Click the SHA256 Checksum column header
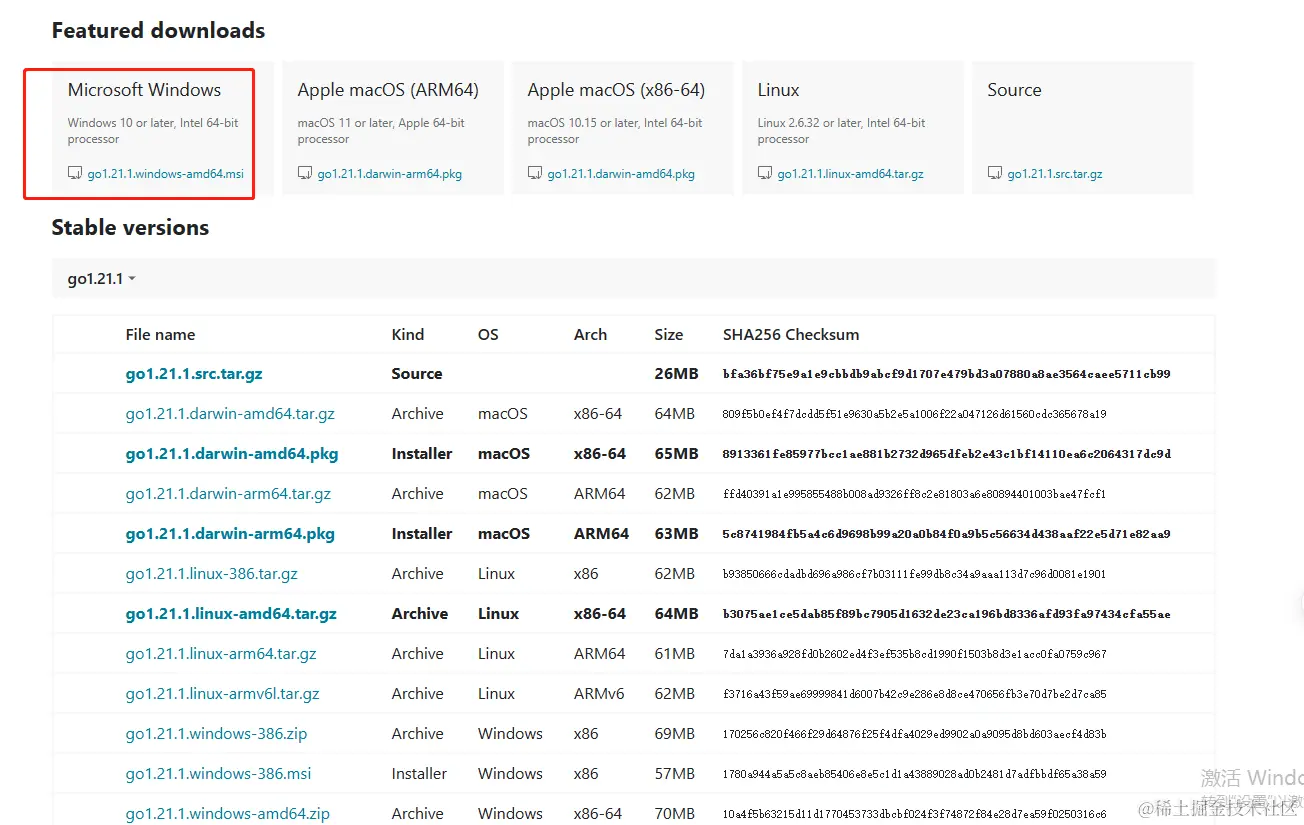The image size is (1304, 825). tap(791, 335)
